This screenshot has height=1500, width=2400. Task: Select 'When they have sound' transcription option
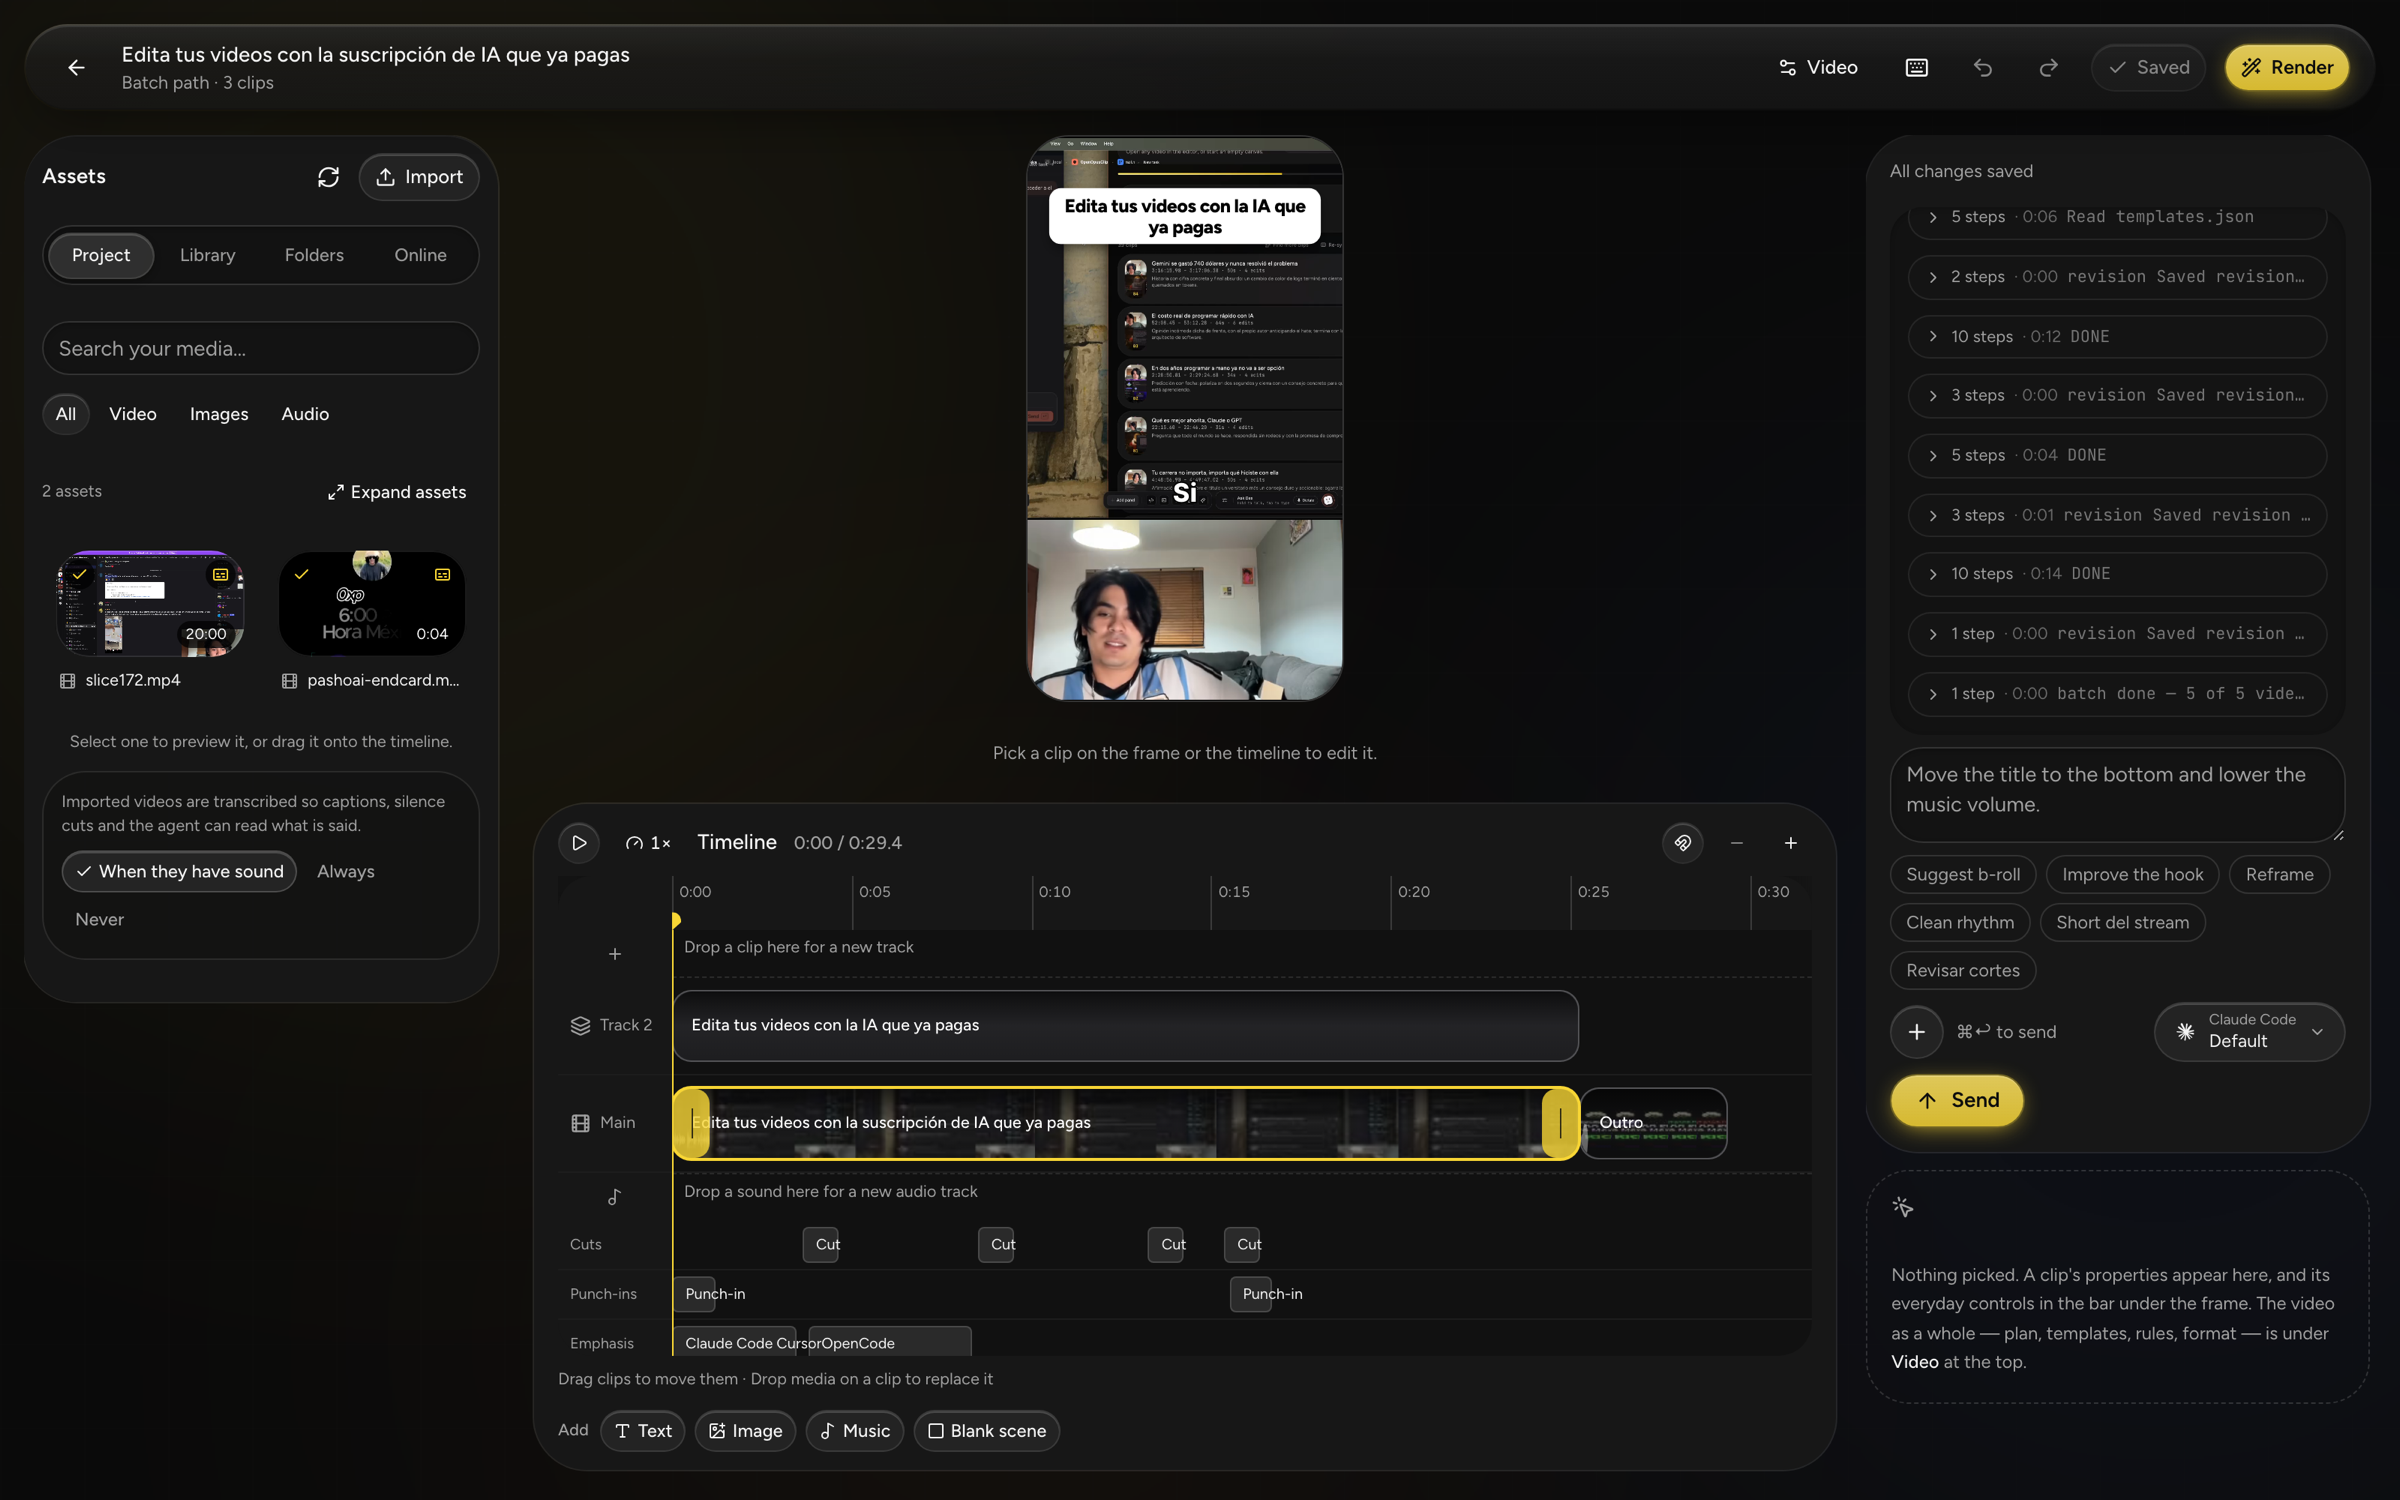[x=179, y=870]
